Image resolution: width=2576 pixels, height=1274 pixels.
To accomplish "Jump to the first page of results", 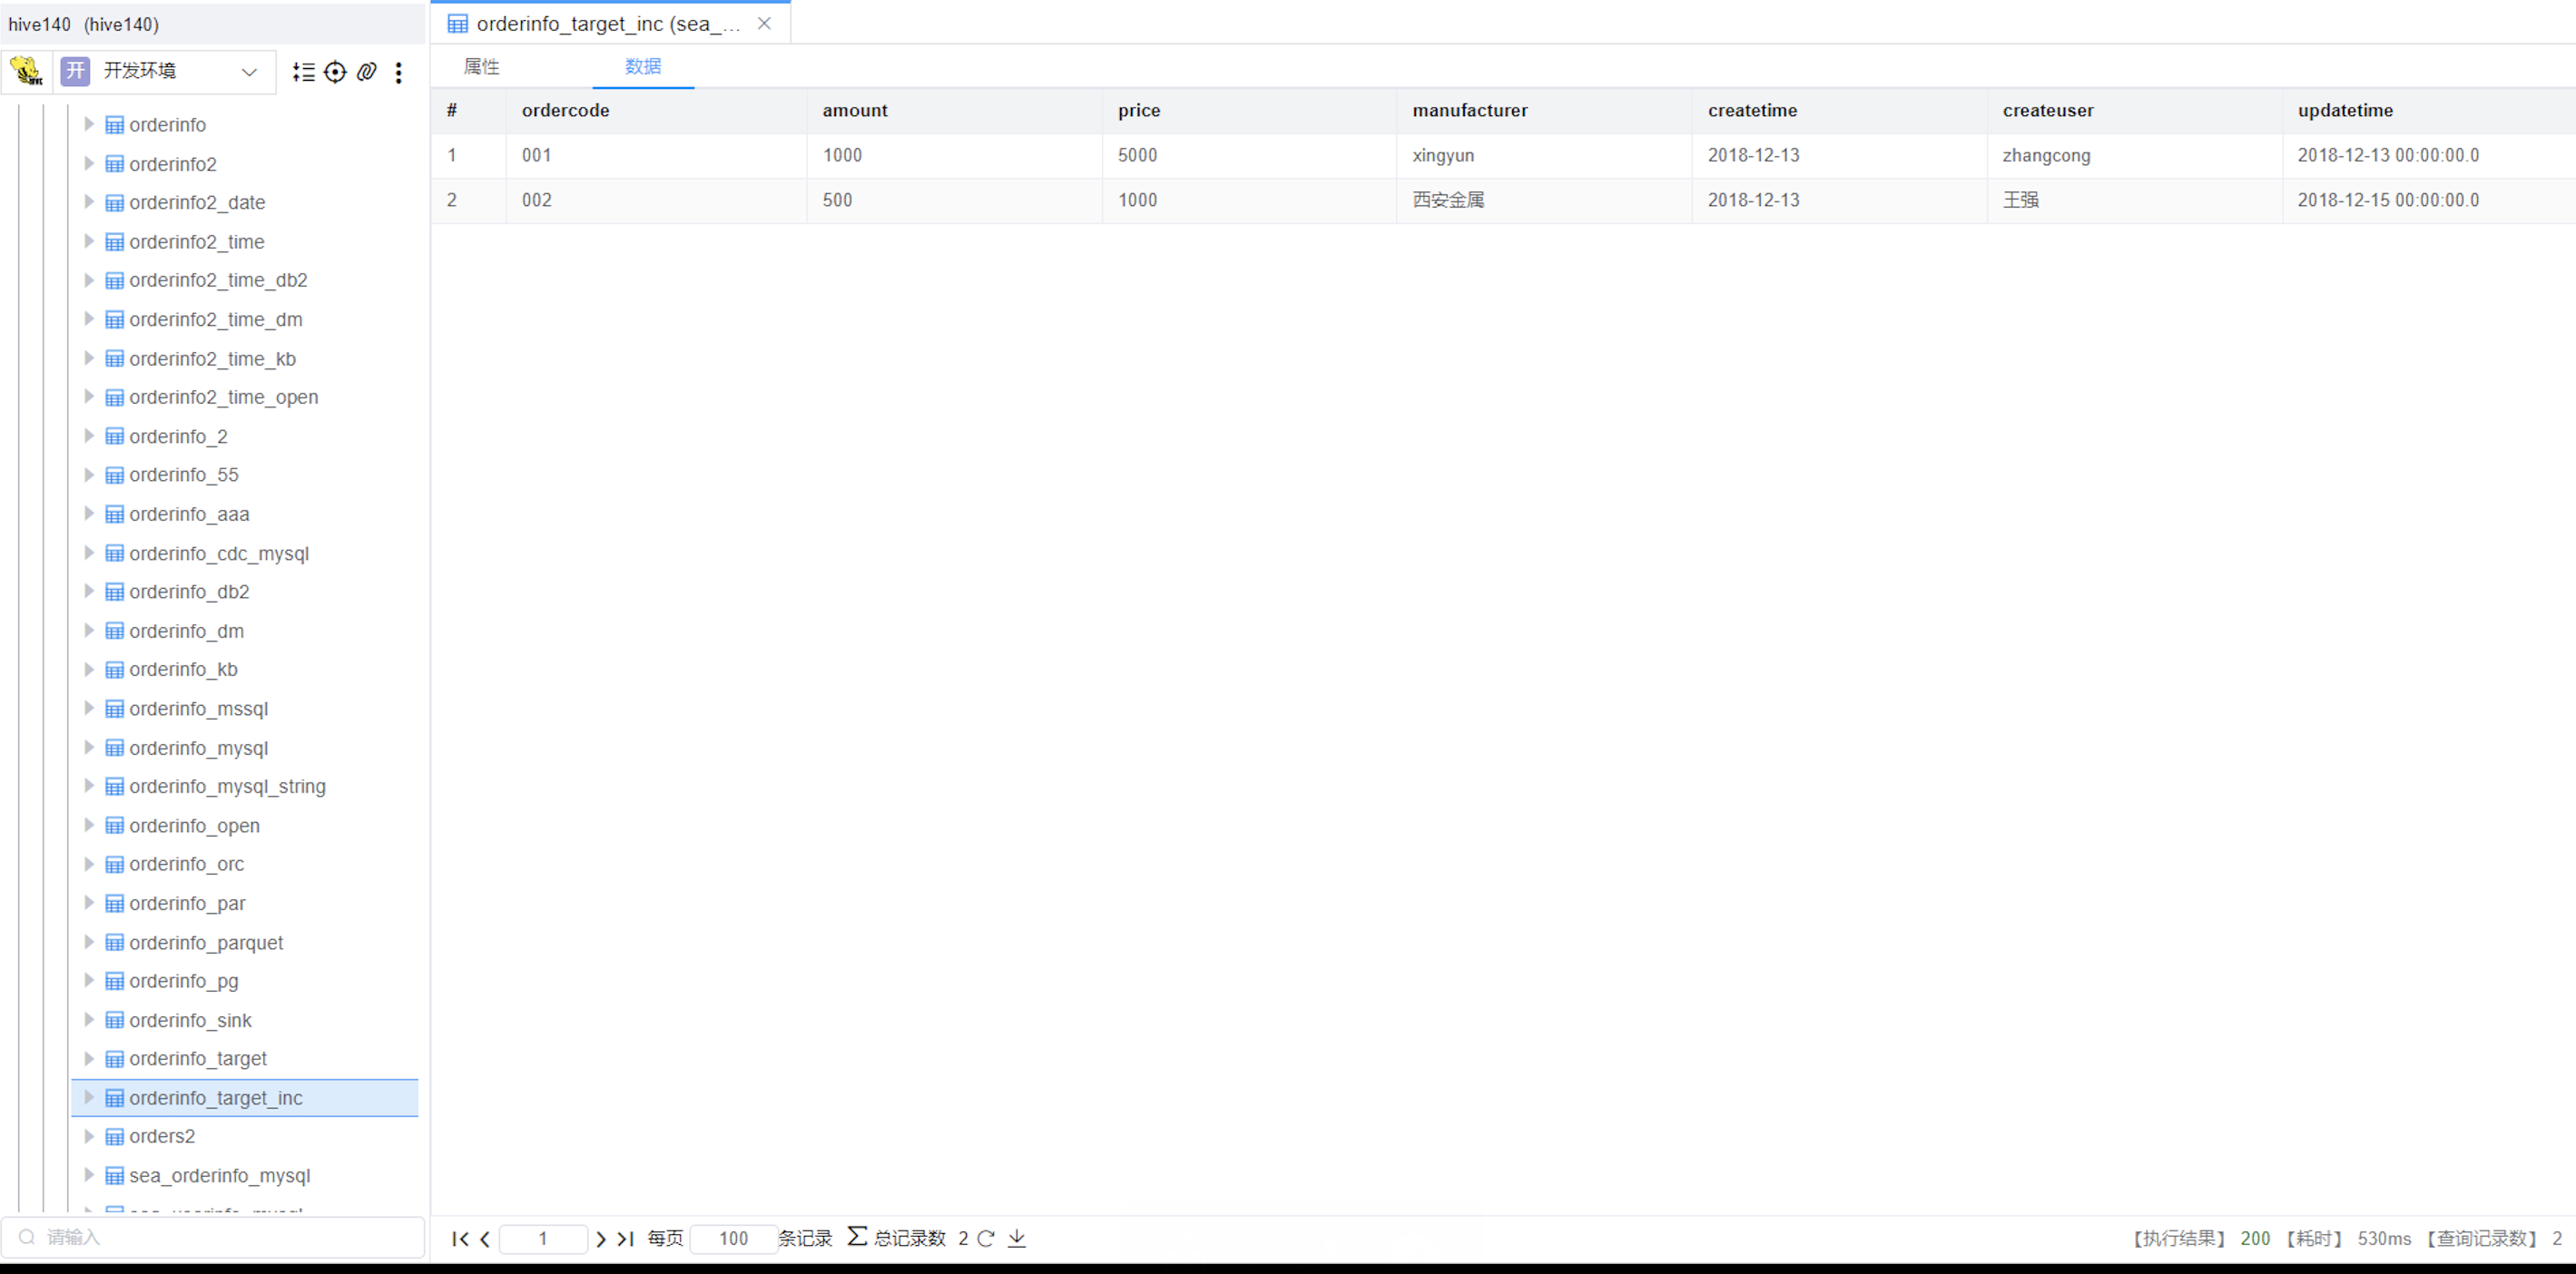I will click(x=459, y=1239).
